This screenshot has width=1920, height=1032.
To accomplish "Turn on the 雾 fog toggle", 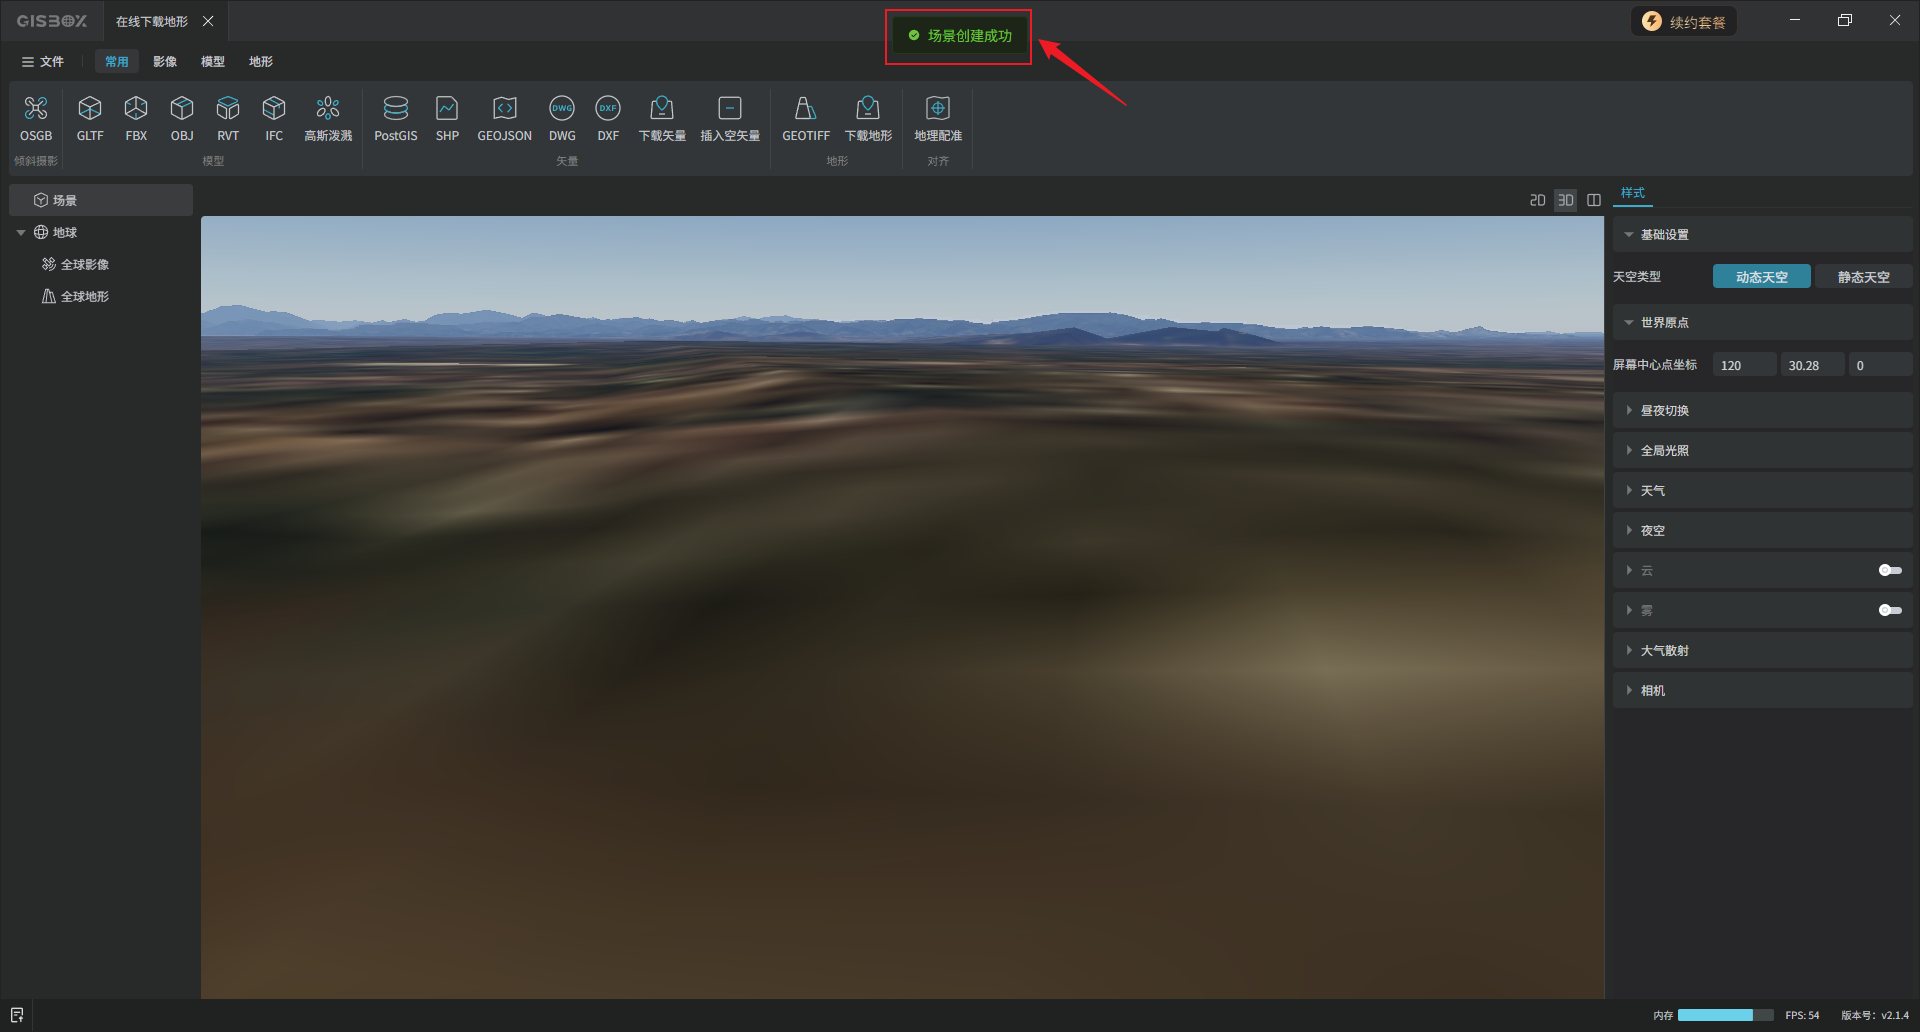I will (1889, 610).
